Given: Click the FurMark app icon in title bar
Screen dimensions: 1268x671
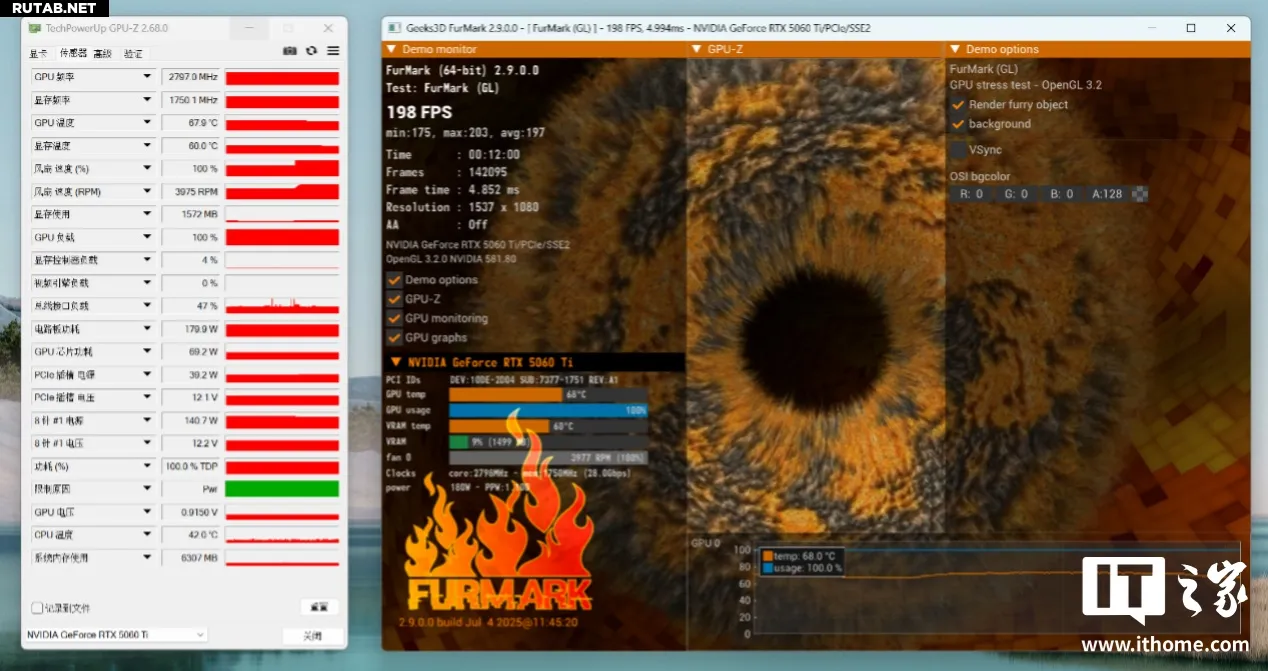Looking at the screenshot, I should (x=394, y=28).
